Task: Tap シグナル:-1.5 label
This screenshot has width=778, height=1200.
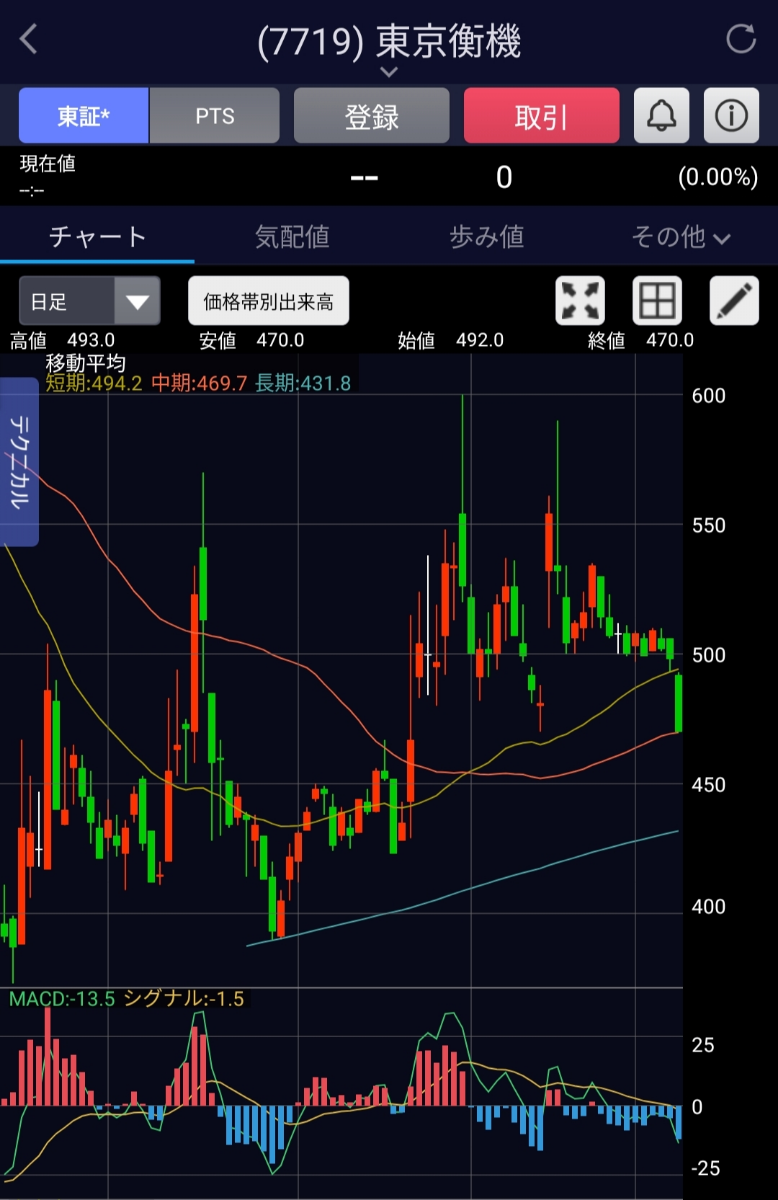Action: point(184,998)
